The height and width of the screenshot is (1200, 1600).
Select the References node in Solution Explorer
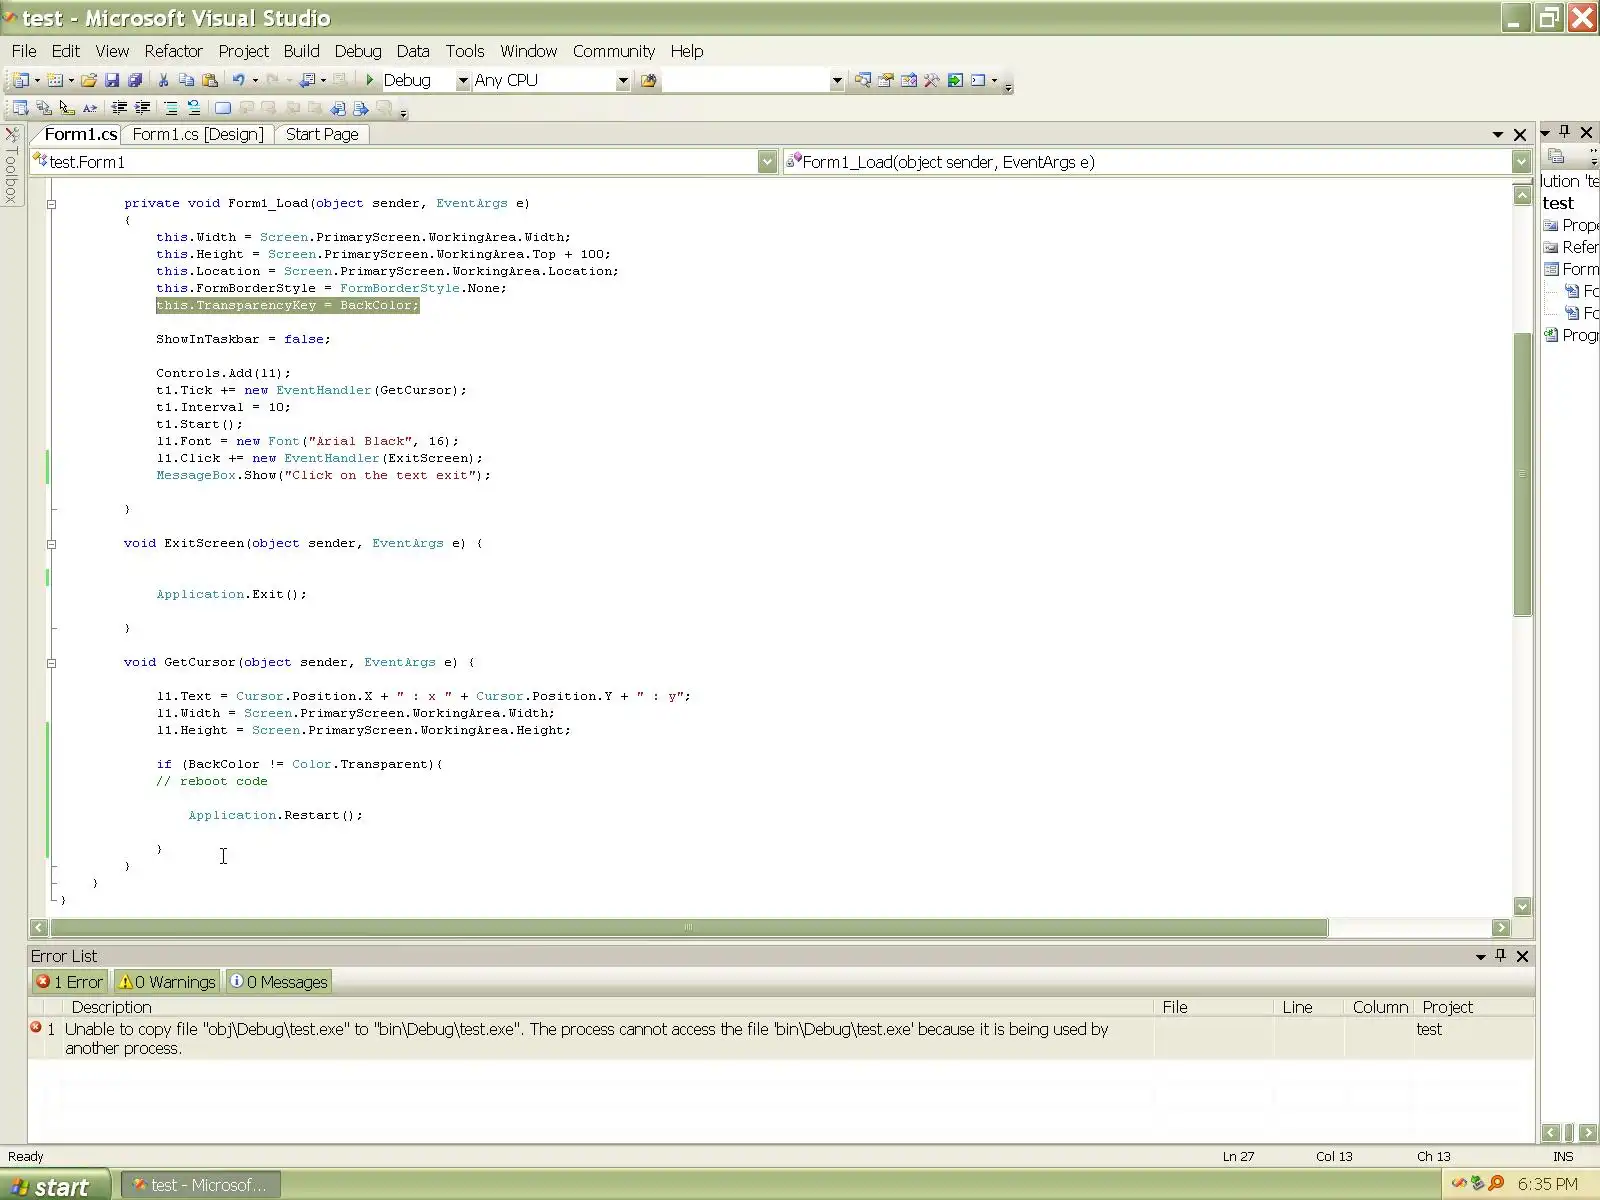click(1571, 247)
